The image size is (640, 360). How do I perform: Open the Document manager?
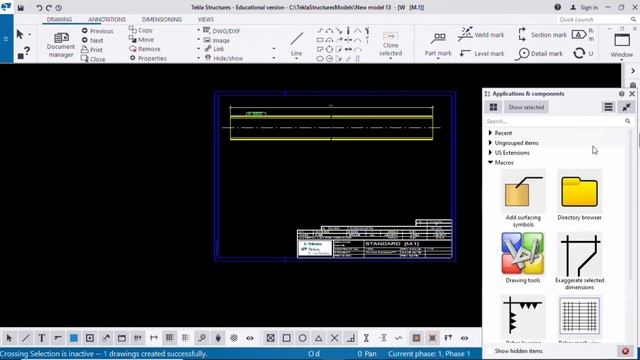[60, 44]
